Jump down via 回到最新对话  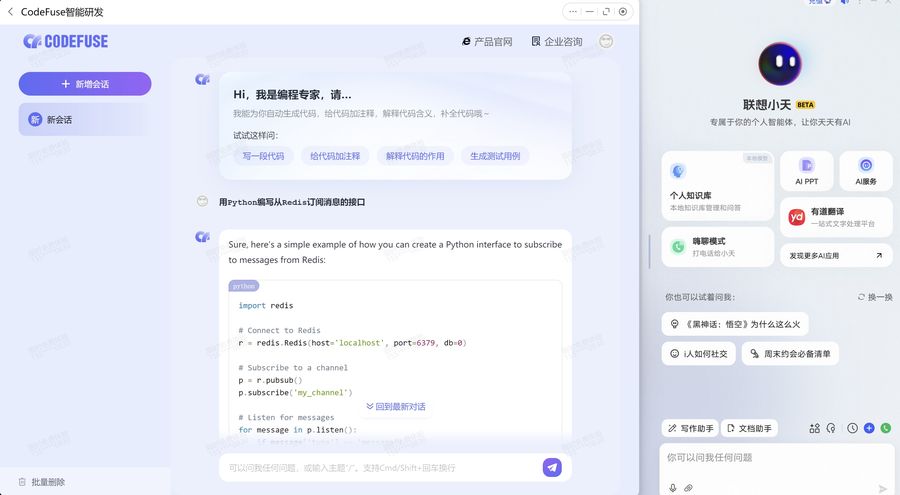[x=396, y=407]
